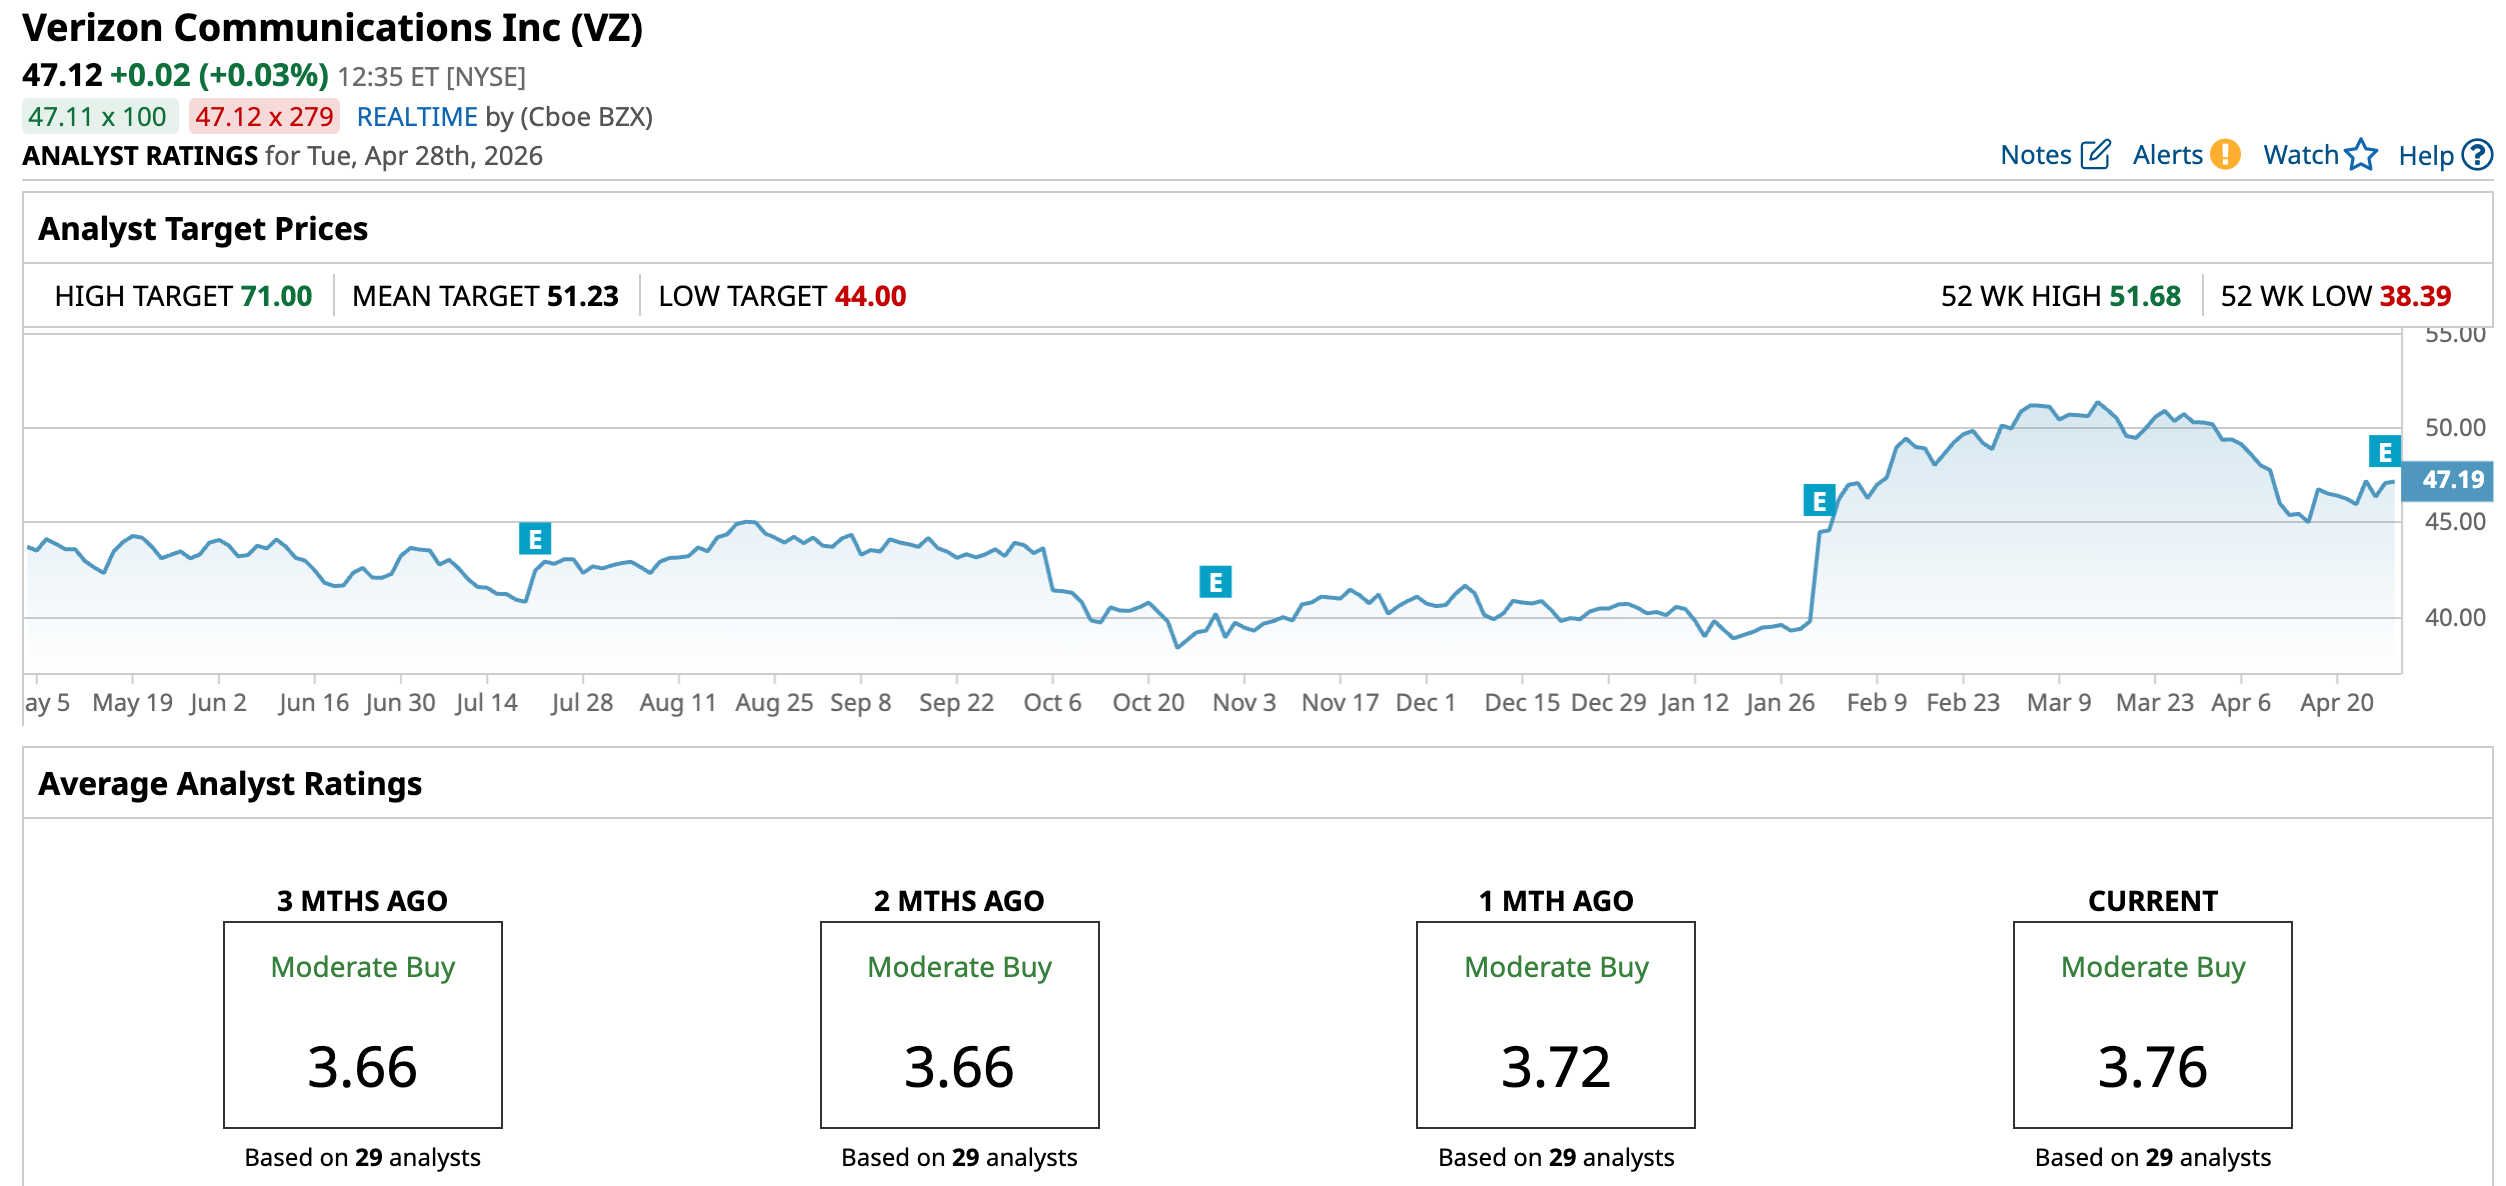
Task: Click the Watch star icon
Action: 2361,155
